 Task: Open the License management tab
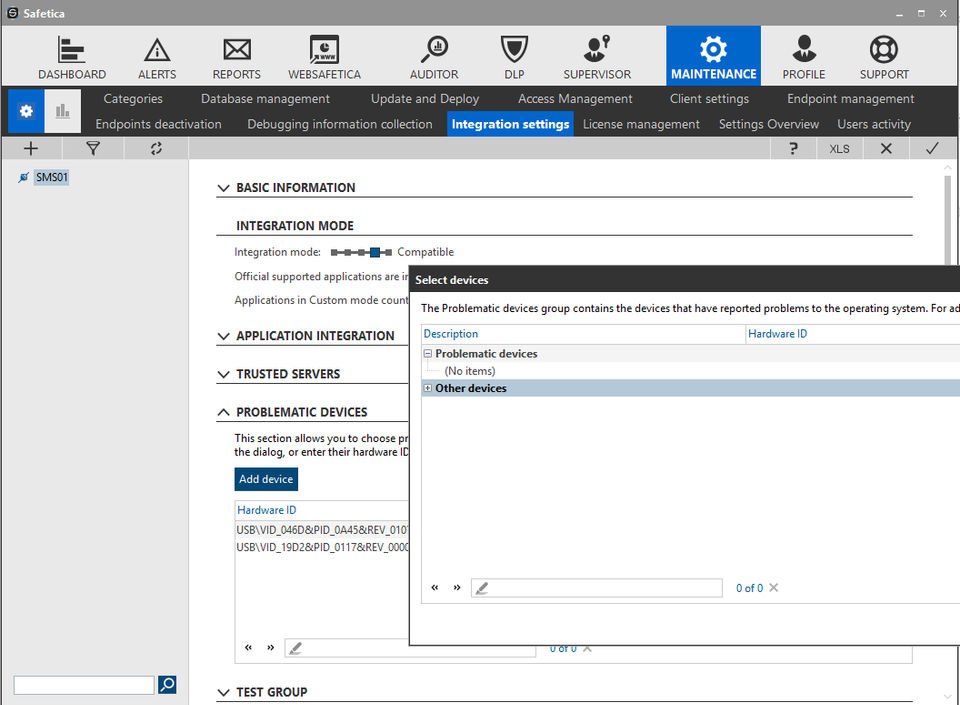coord(641,124)
